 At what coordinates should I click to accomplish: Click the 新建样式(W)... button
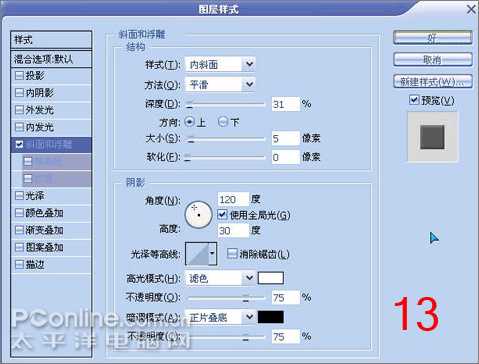[433, 81]
